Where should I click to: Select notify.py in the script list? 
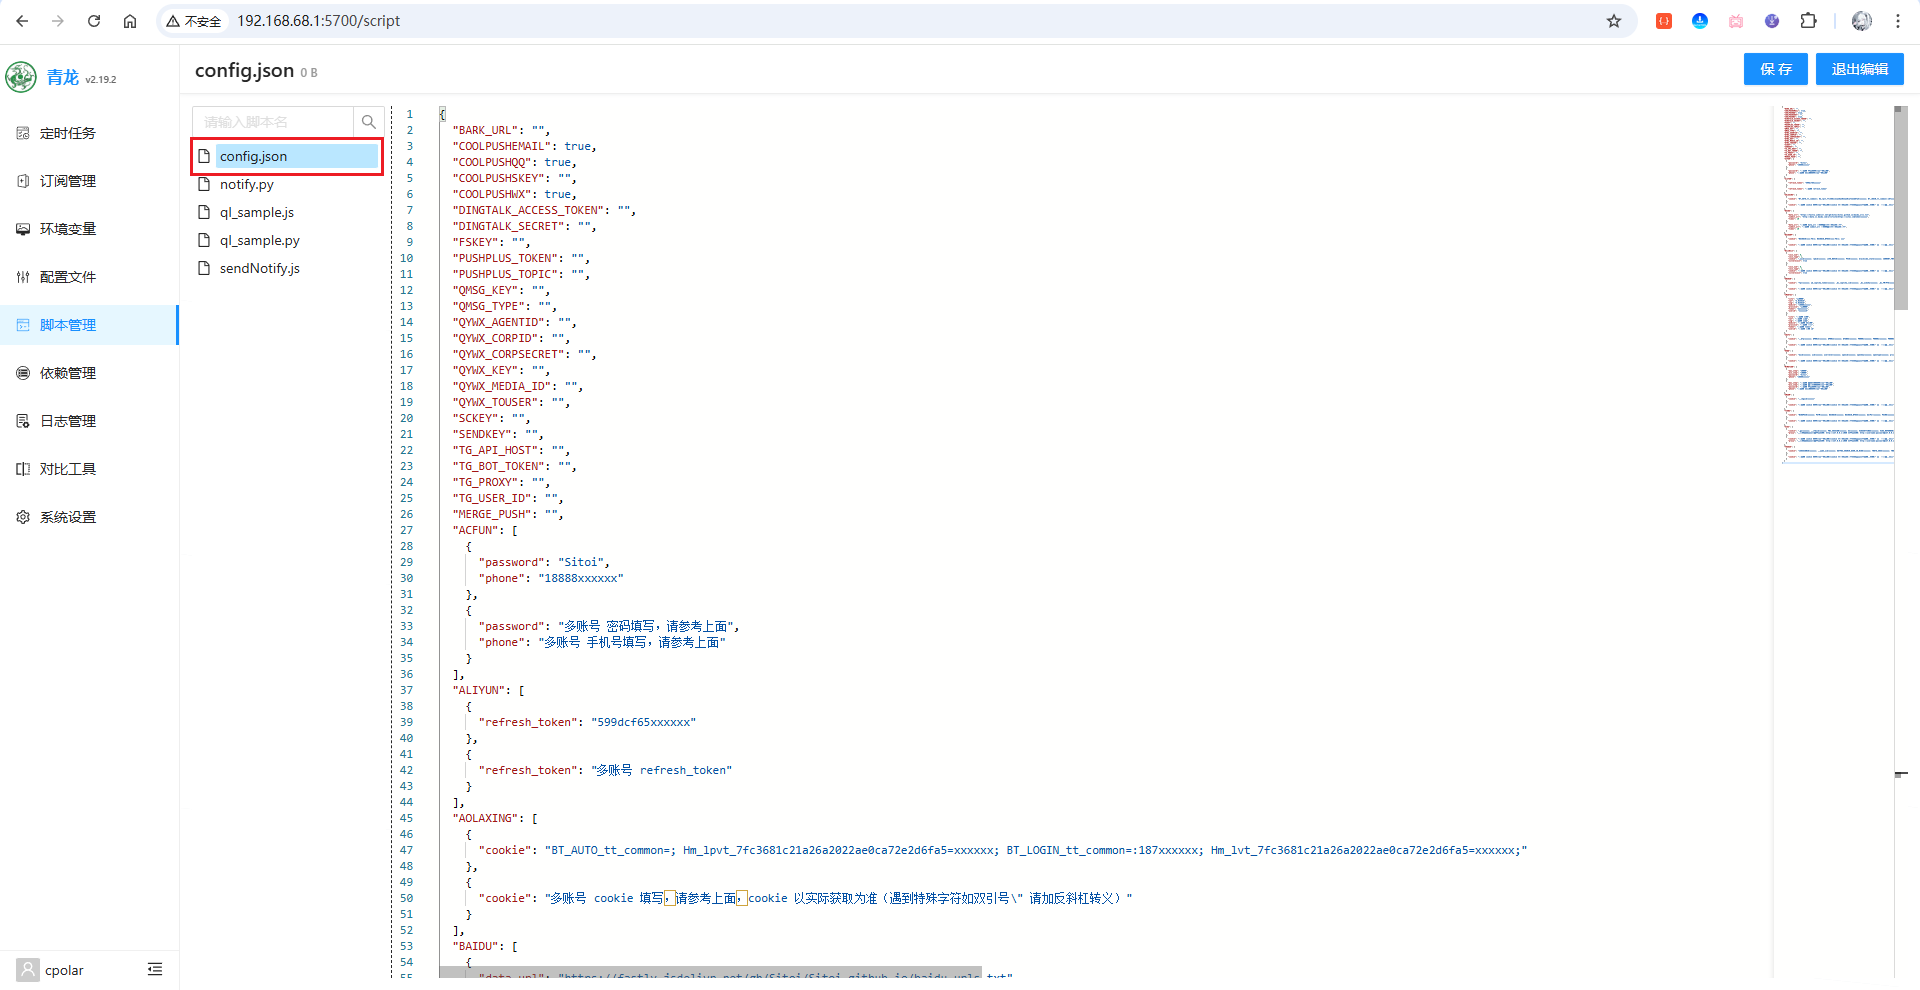(247, 184)
